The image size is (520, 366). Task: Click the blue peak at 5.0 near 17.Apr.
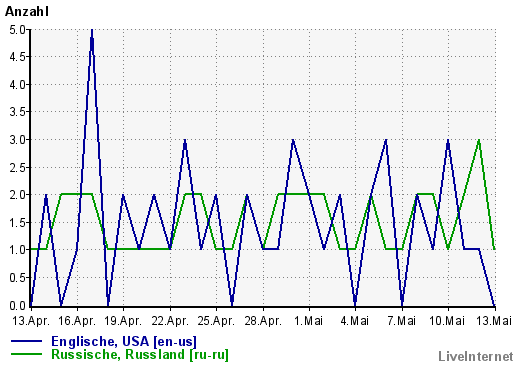tap(92, 32)
